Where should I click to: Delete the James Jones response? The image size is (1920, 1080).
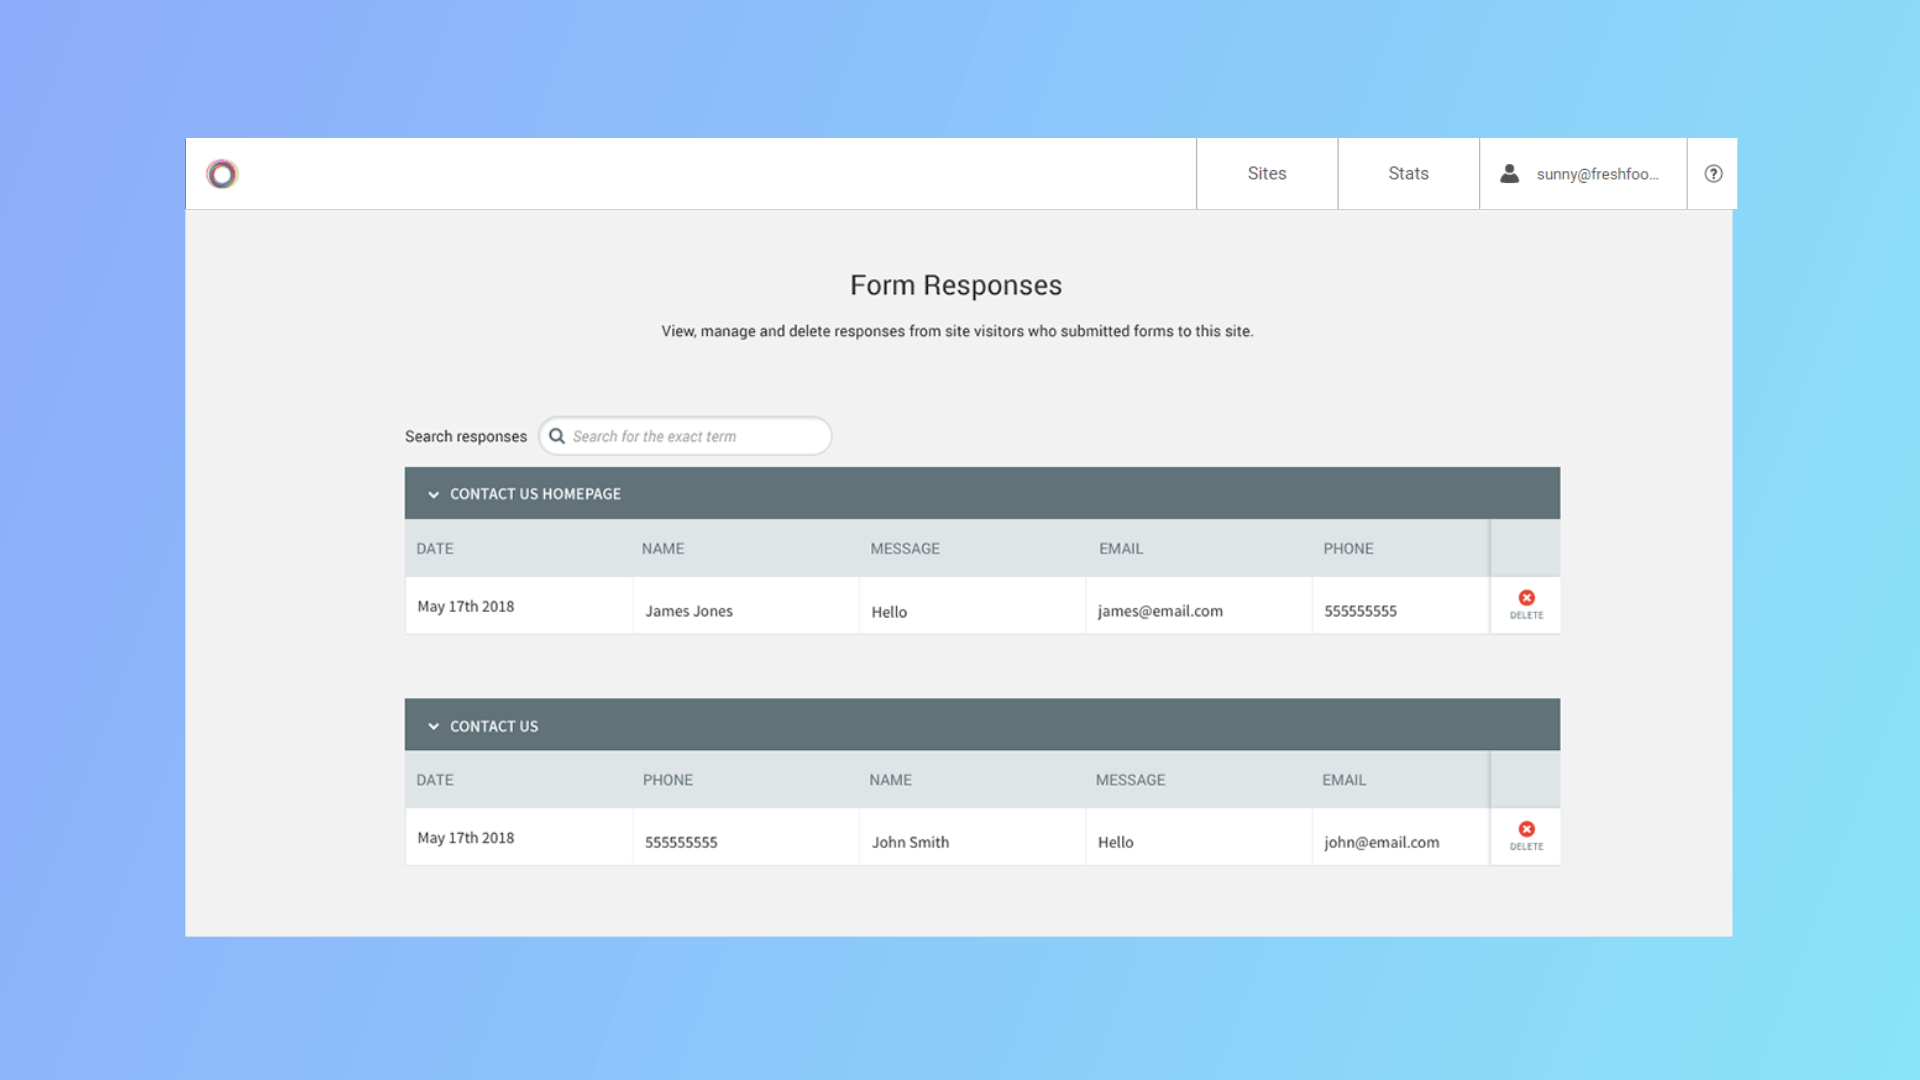[x=1526, y=605]
